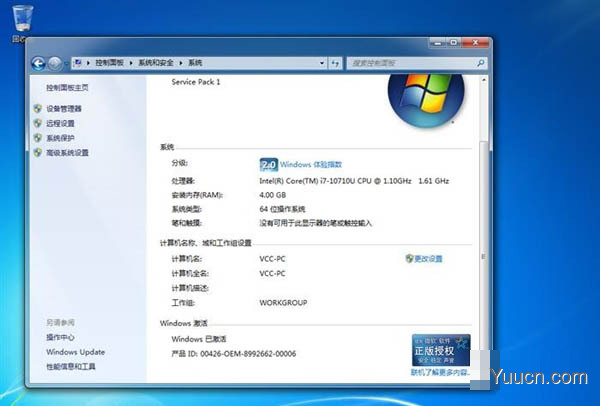Viewport: 600px width, 406px height.
Task: Open 操作中心 under 另请参阅
Action: (60, 337)
